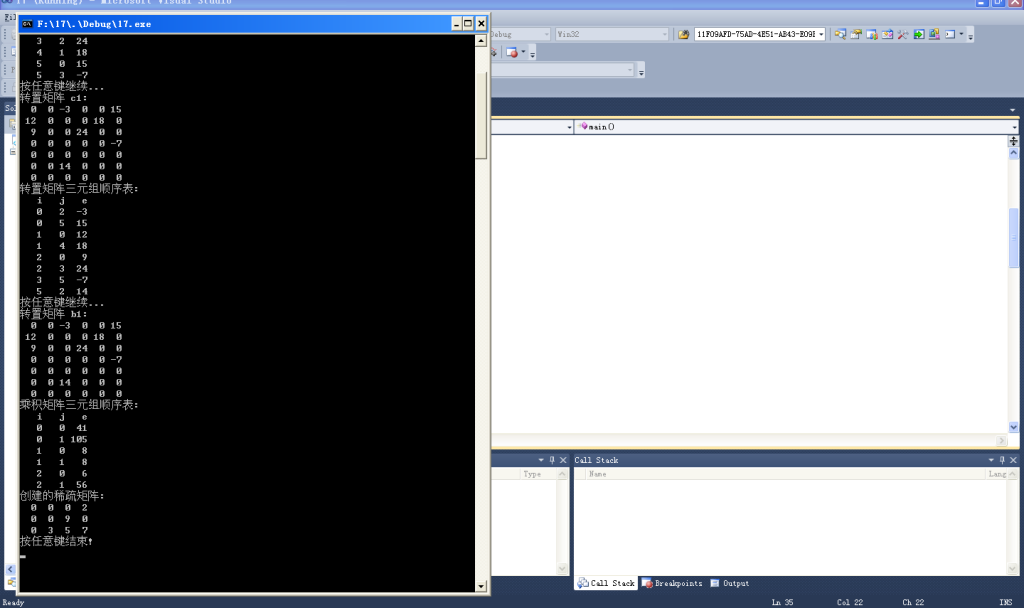
Task: Close the Call Stack panel
Action: 1014,460
